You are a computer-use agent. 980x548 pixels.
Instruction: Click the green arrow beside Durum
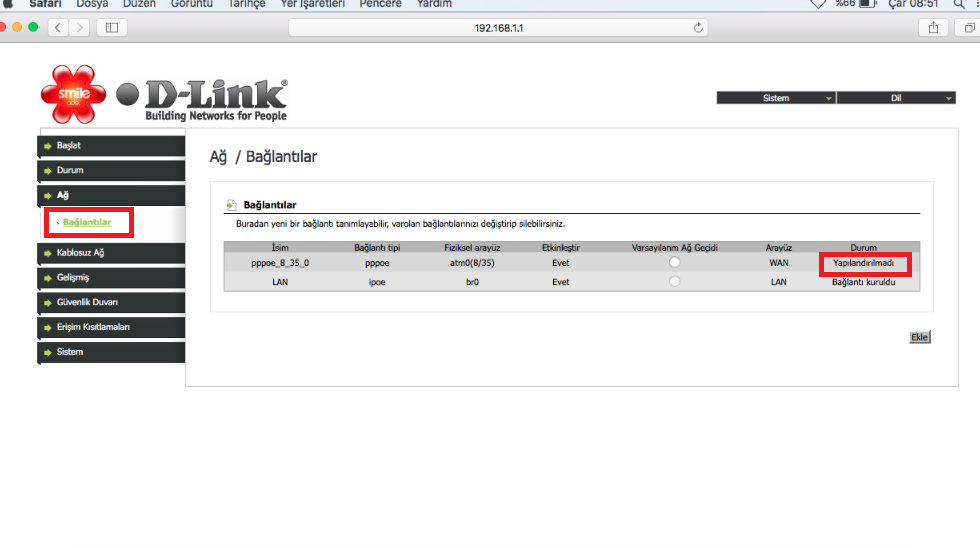point(48,171)
